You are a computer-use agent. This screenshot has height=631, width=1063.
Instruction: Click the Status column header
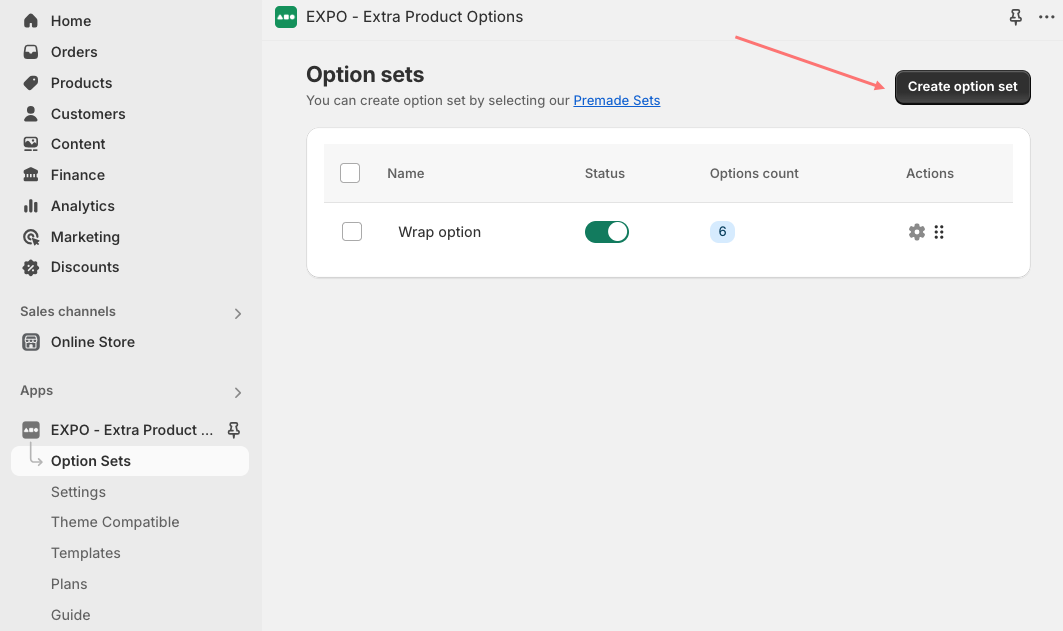tap(605, 174)
